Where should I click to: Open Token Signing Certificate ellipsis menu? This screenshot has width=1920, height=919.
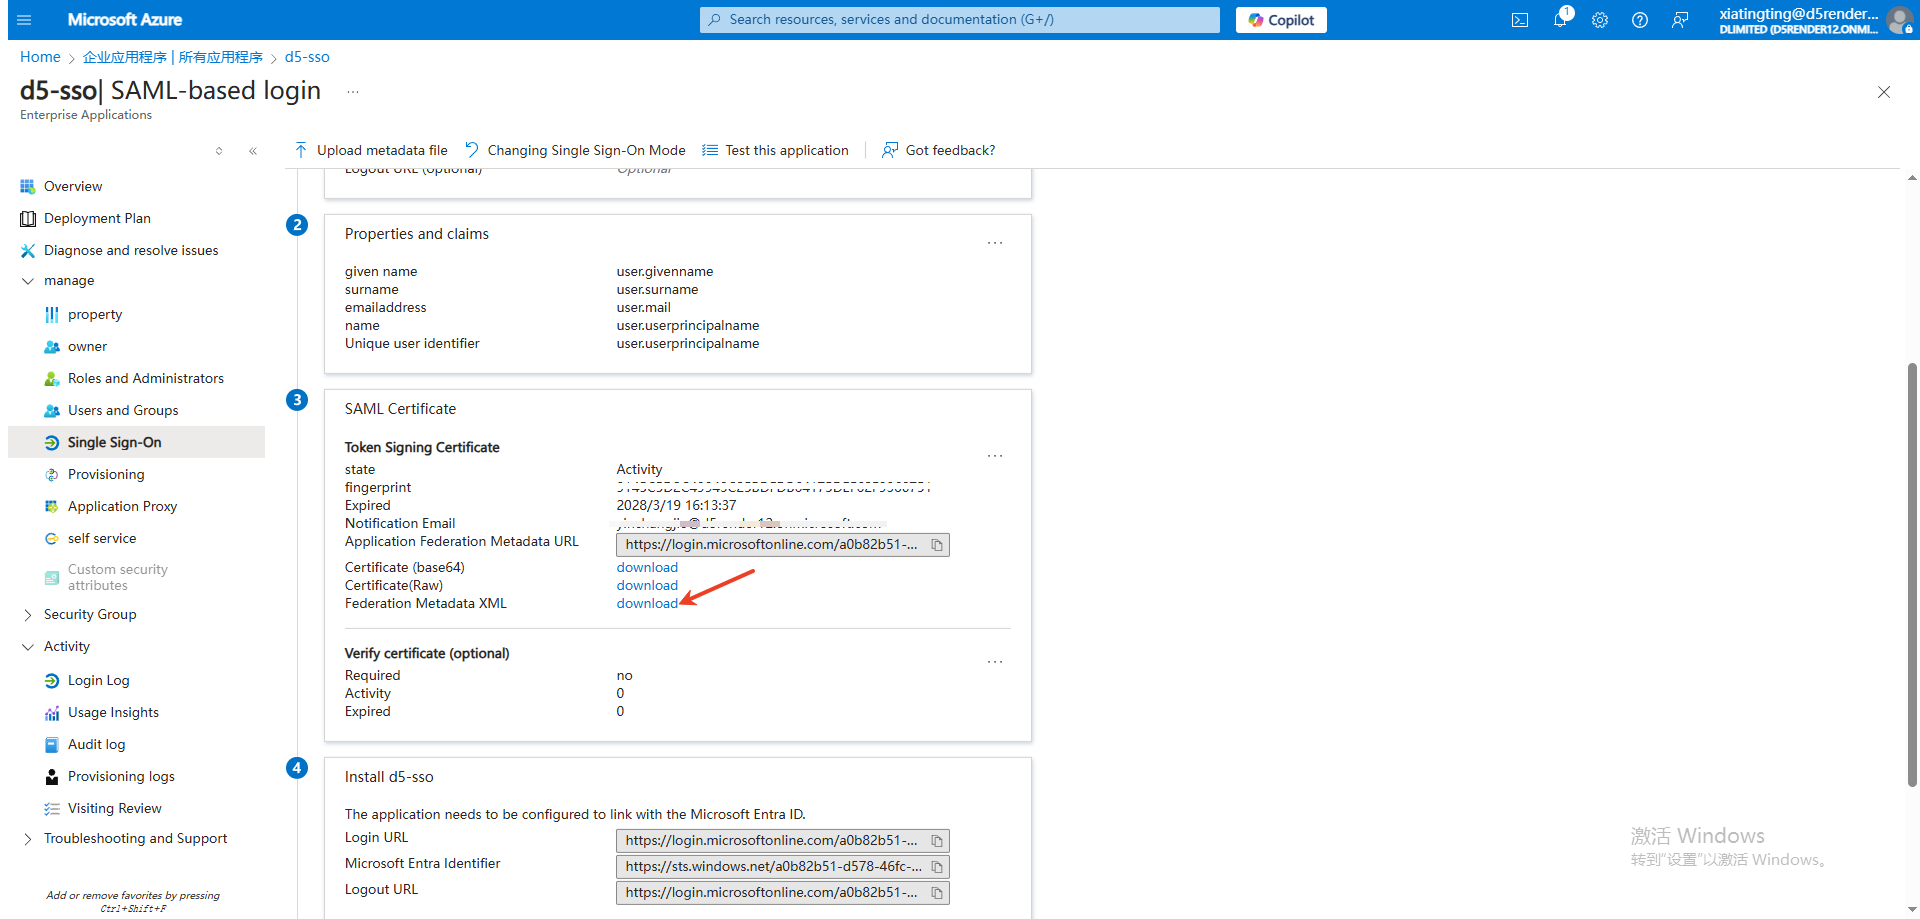(x=995, y=456)
